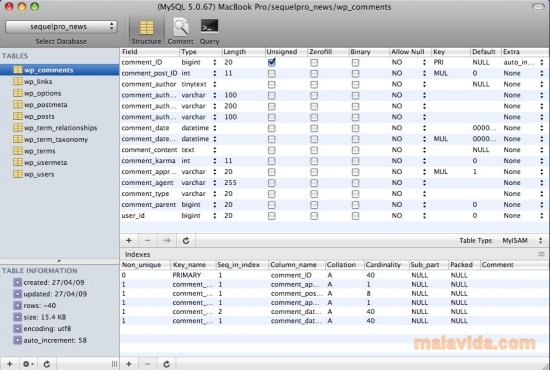Viewport: 550px width, 370px height.
Task: Collapse the table information pane divider arrow
Action: point(59,261)
